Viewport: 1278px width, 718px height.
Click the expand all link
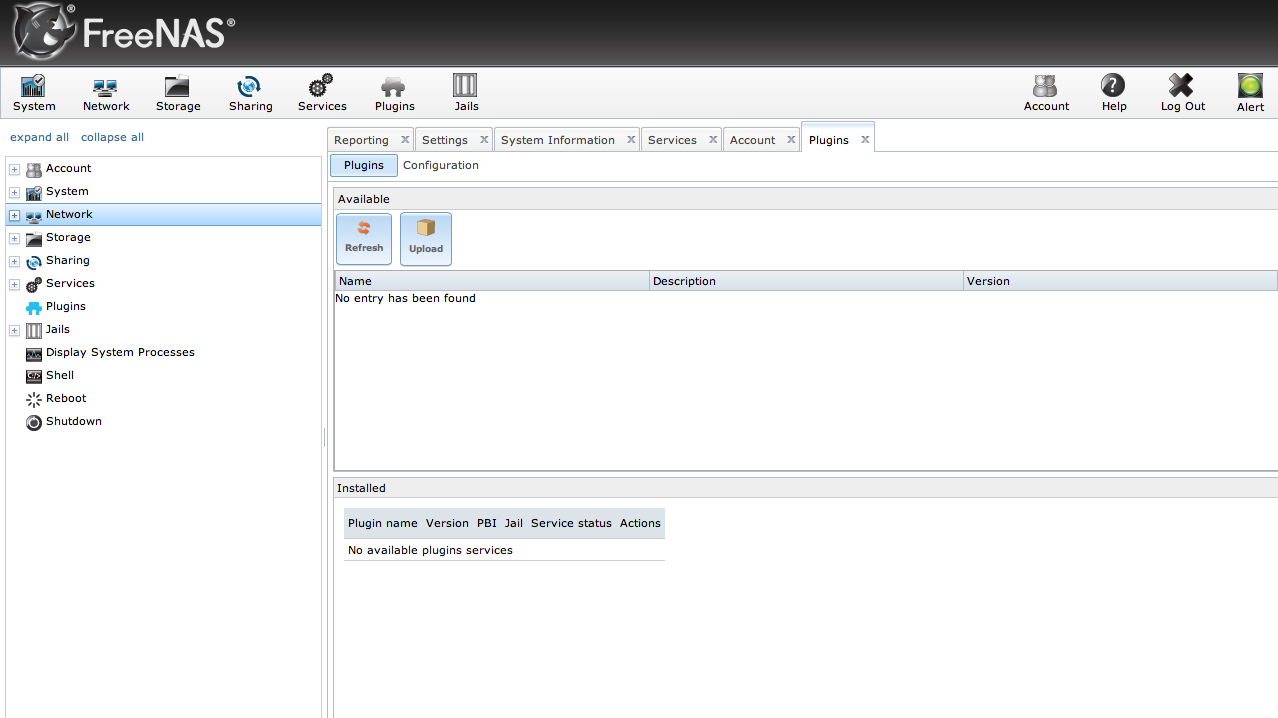click(39, 137)
